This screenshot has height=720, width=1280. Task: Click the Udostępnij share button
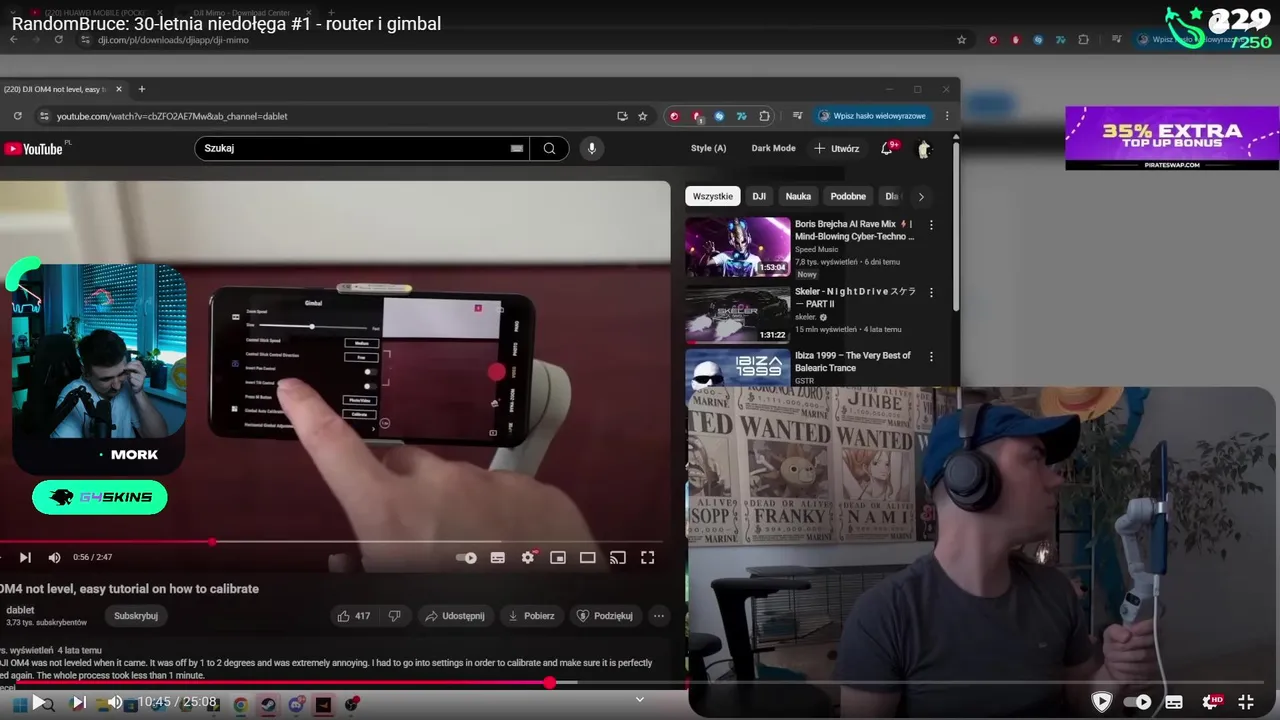pos(454,615)
